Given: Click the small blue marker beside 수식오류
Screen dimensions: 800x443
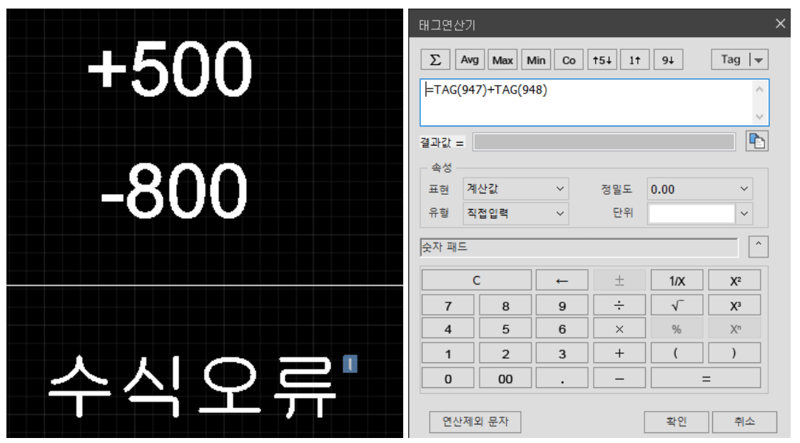Looking at the screenshot, I should tap(350, 363).
